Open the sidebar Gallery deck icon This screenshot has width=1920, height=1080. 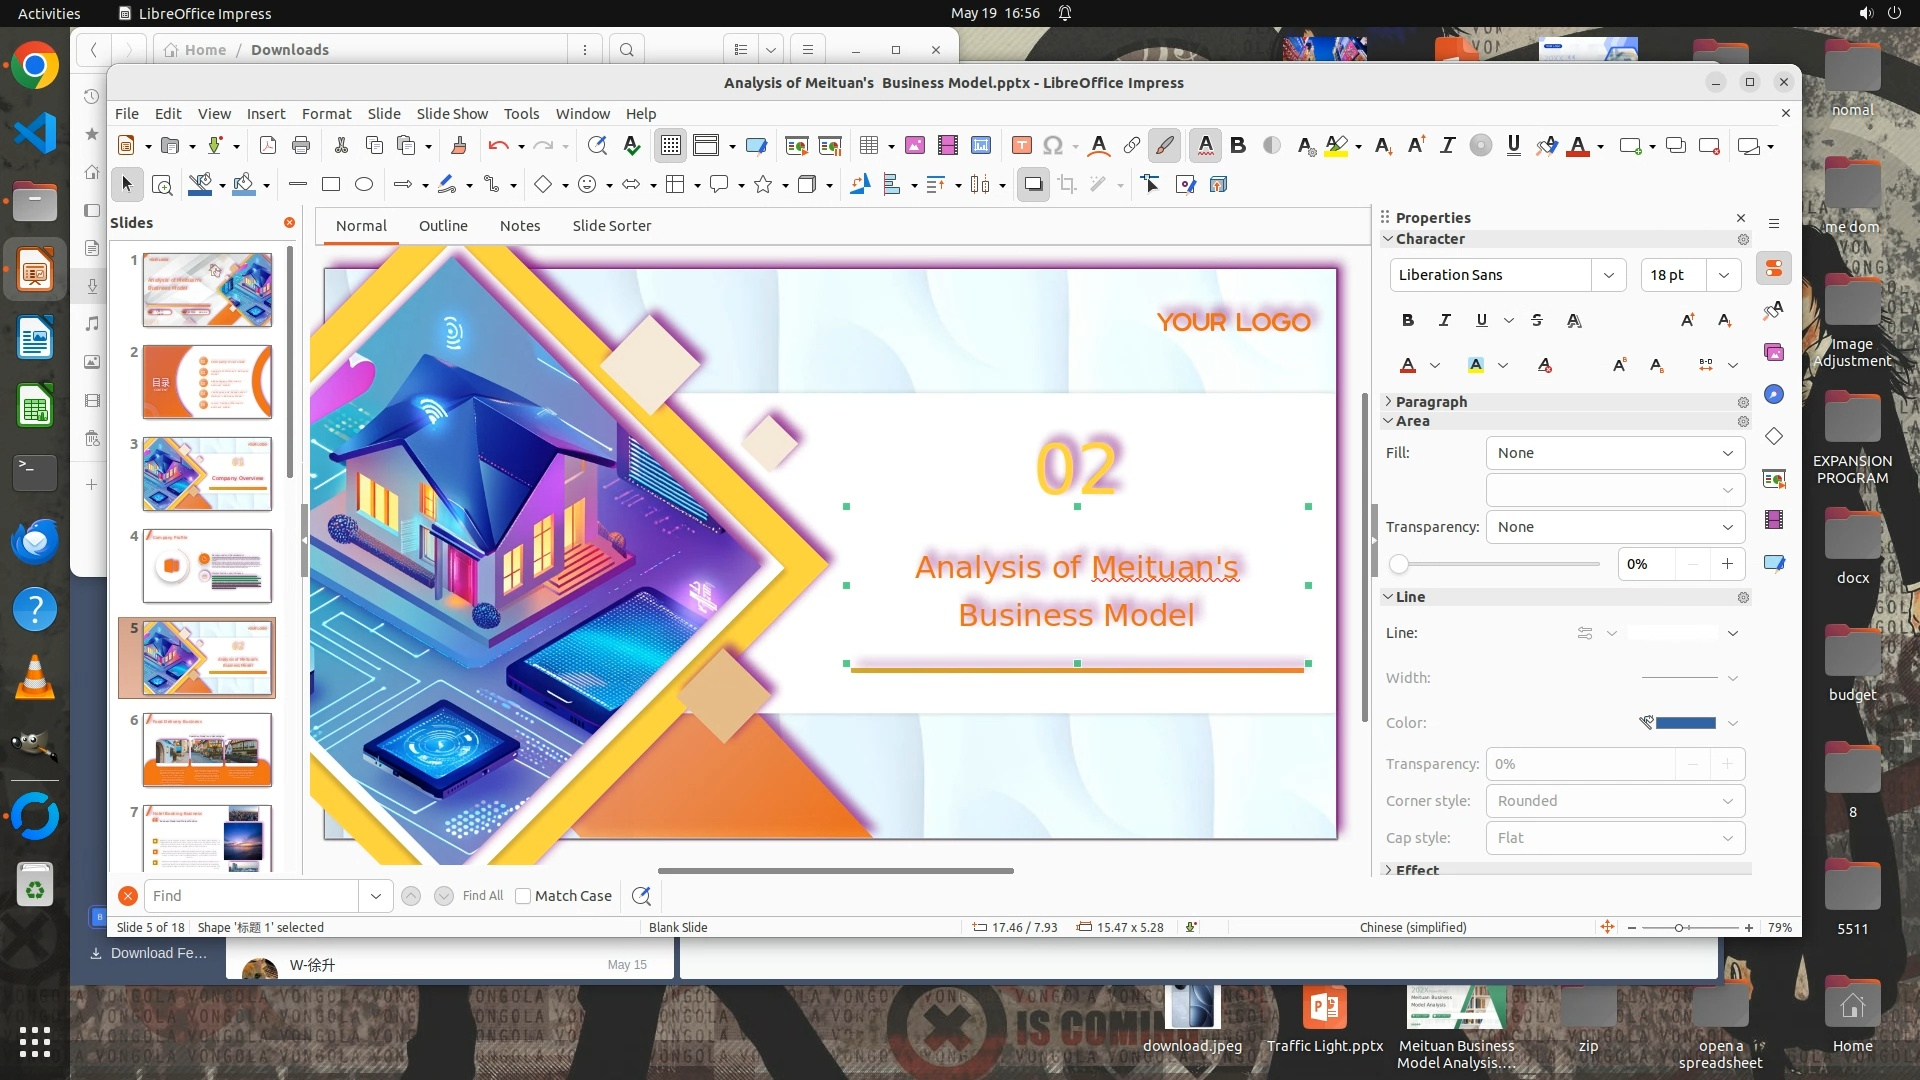[1774, 352]
